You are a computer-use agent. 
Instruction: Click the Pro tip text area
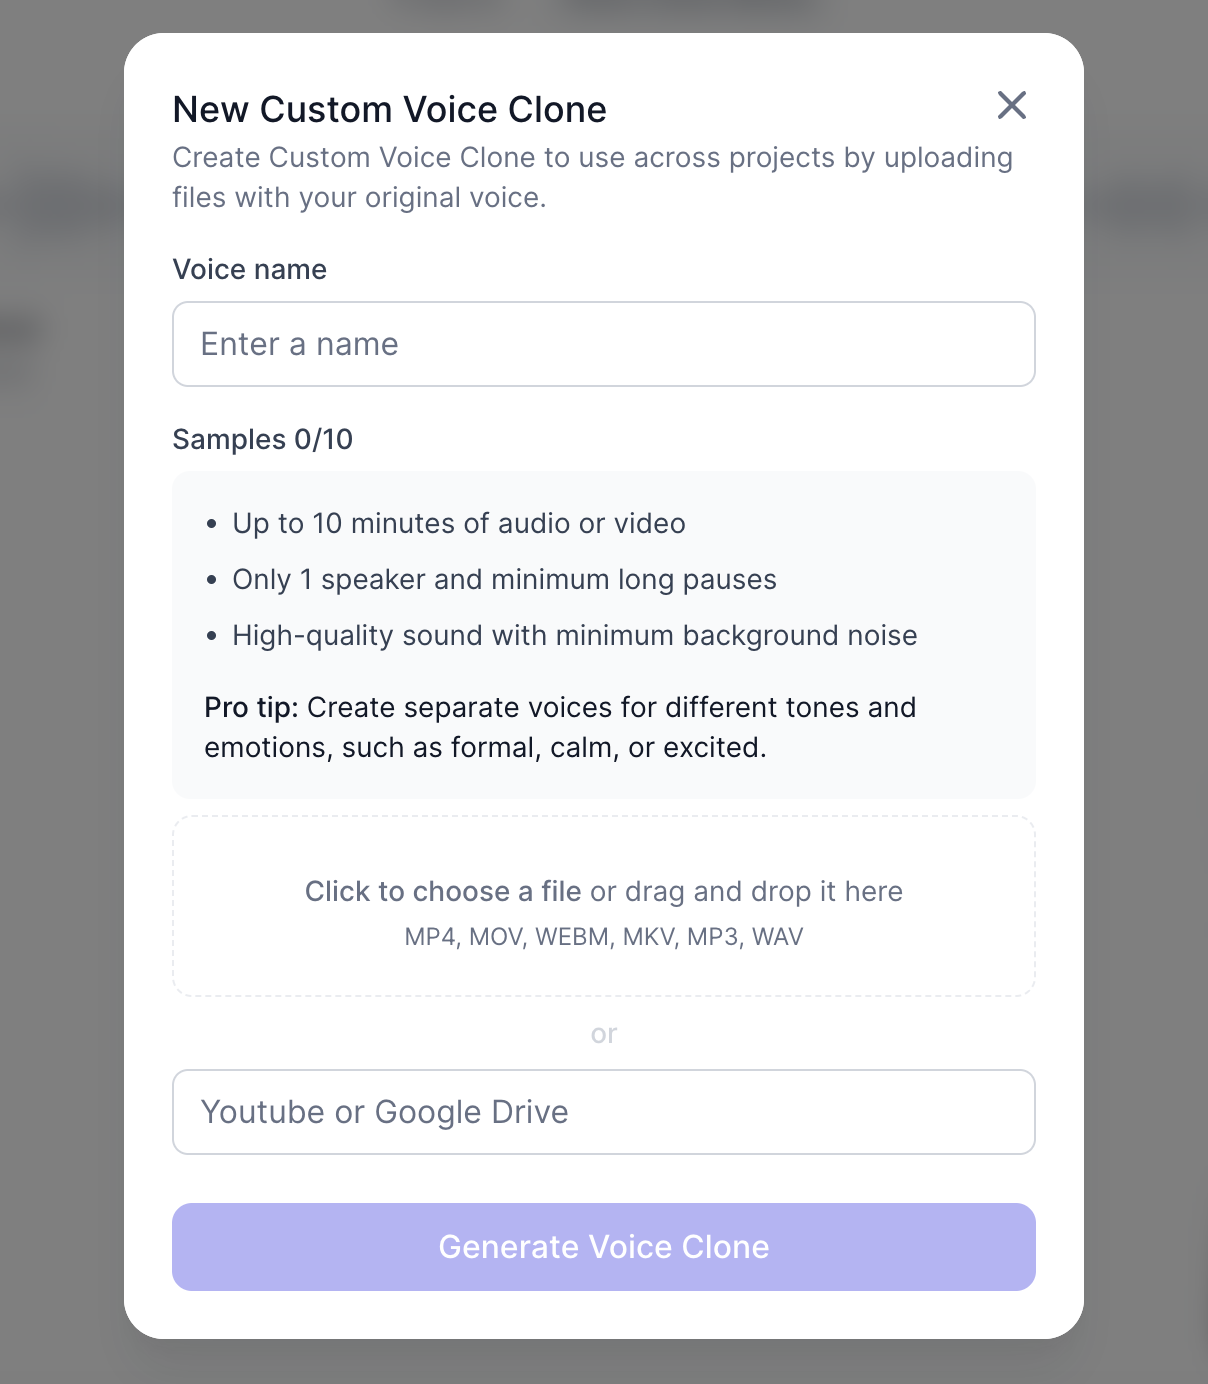pos(560,727)
